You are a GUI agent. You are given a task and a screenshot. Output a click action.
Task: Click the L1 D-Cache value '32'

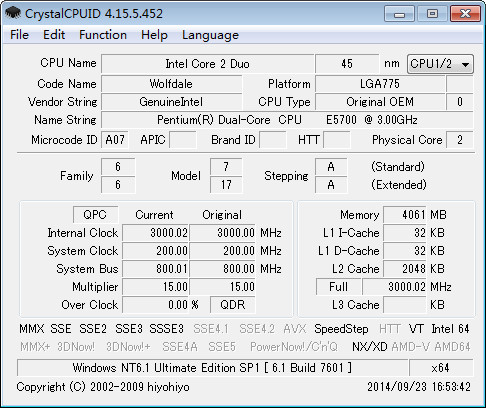[405, 251]
